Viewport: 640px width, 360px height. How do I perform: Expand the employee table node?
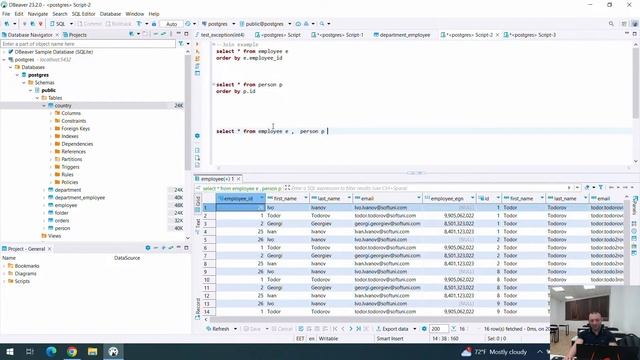44,205
